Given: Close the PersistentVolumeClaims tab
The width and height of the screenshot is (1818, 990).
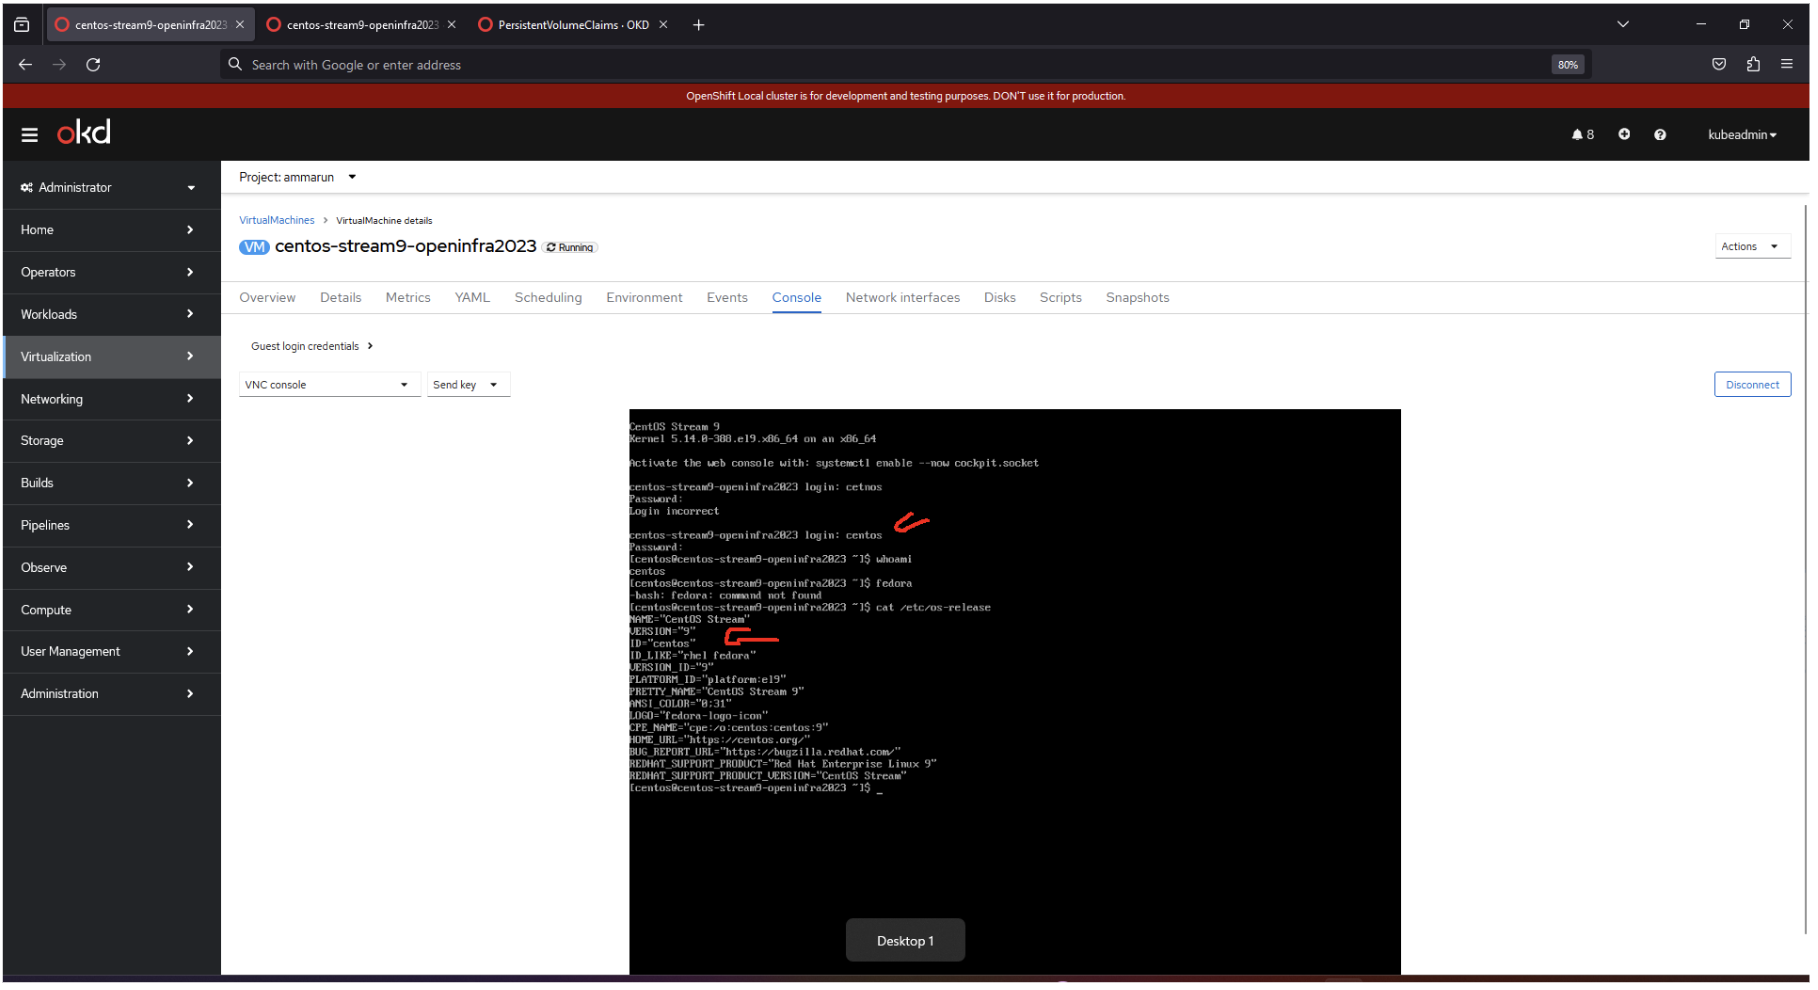Looking at the screenshot, I should pos(664,25).
